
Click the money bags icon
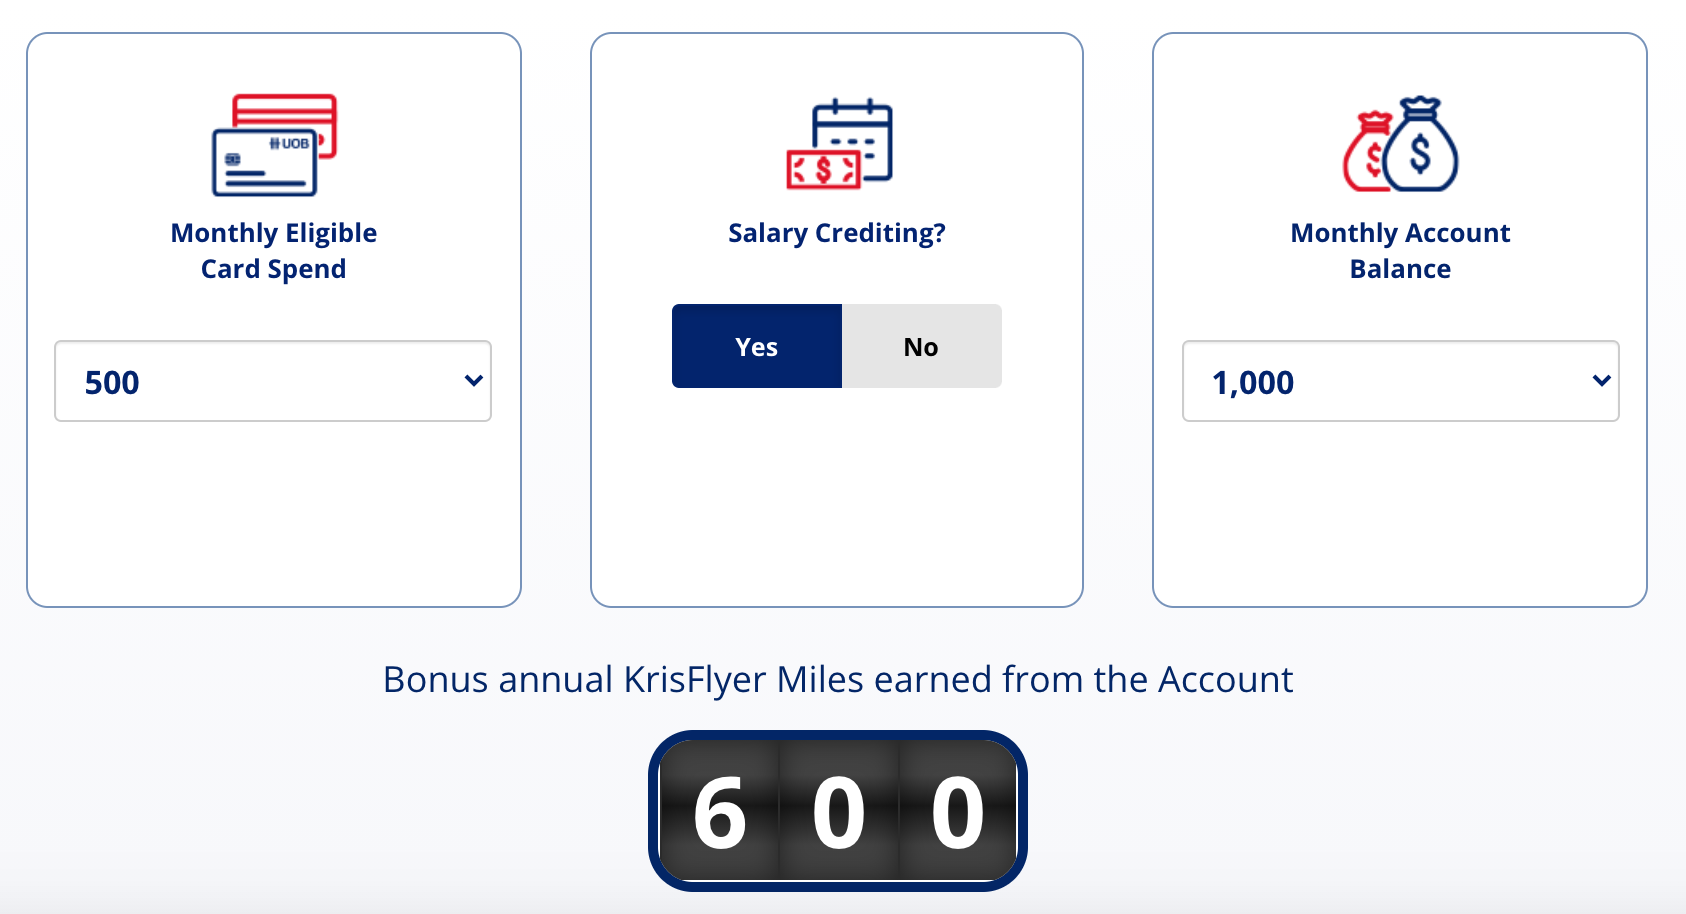coord(1400,144)
